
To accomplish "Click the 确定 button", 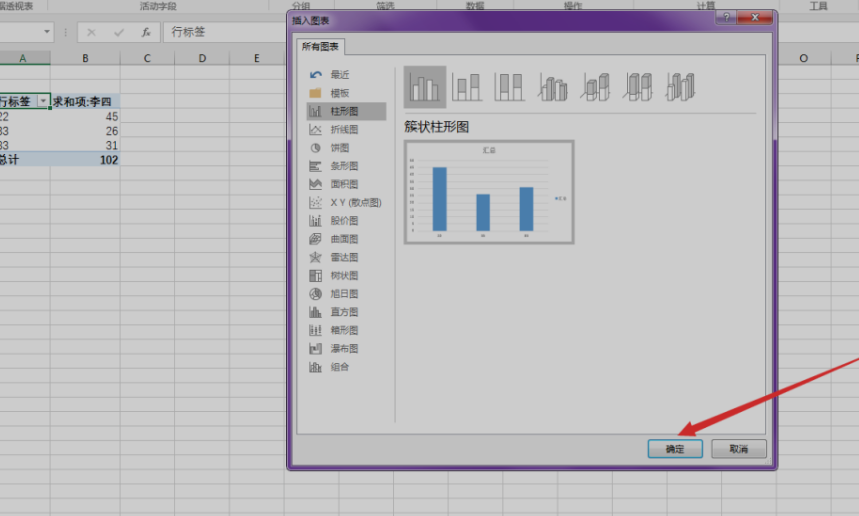I will [675, 449].
